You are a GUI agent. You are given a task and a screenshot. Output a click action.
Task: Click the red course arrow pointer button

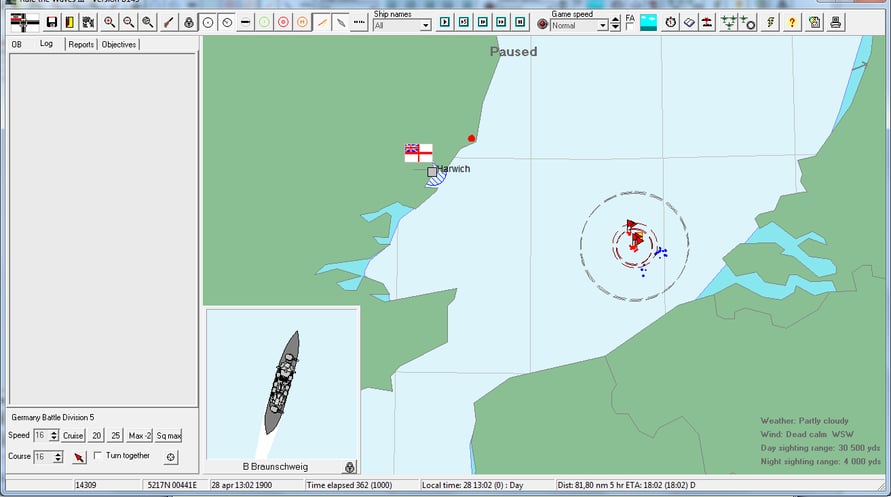click(x=79, y=457)
